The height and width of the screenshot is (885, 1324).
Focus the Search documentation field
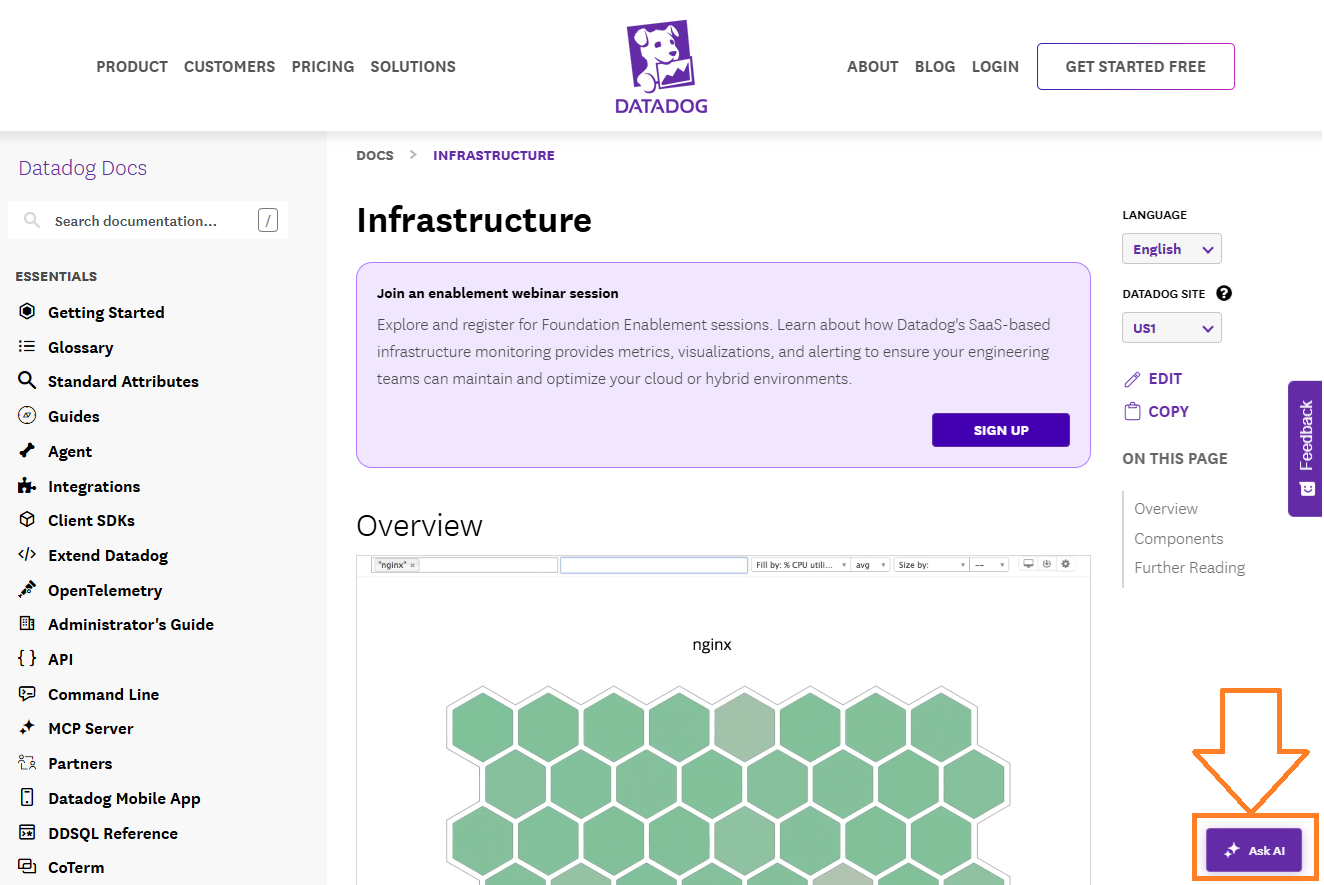coord(148,221)
